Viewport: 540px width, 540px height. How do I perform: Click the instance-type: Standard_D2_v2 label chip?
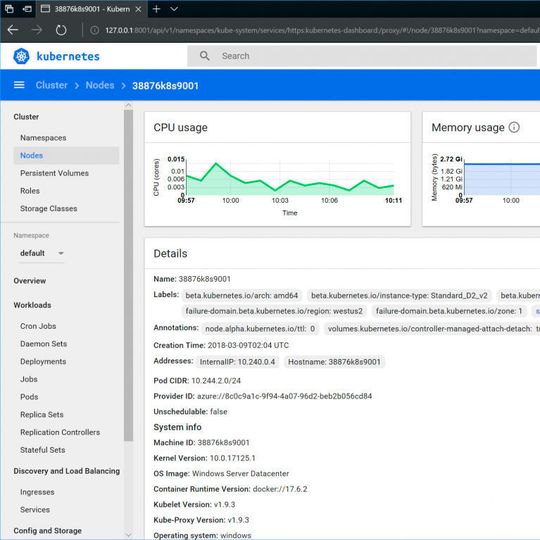pos(399,295)
